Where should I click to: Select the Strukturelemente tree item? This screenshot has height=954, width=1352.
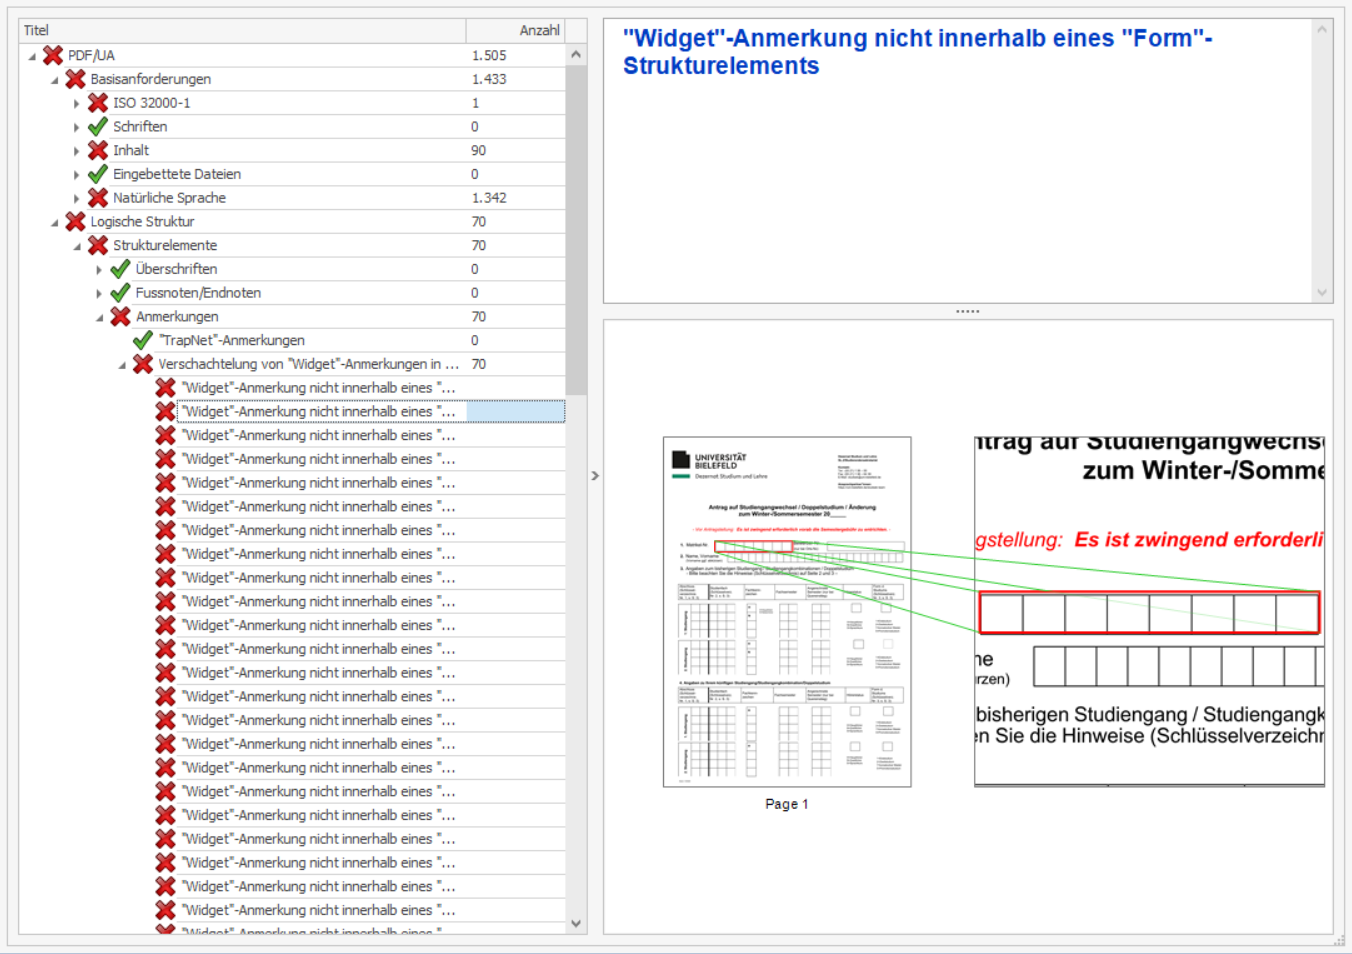tap(165, 245)
